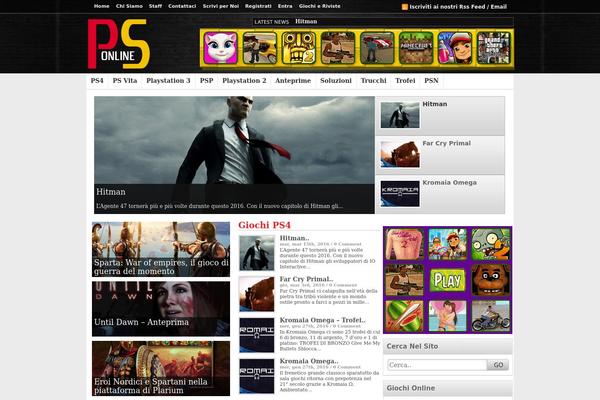Open the Far Cry Primal.. article title
This screenshot has width=600, height=400.
pos(306,279)
